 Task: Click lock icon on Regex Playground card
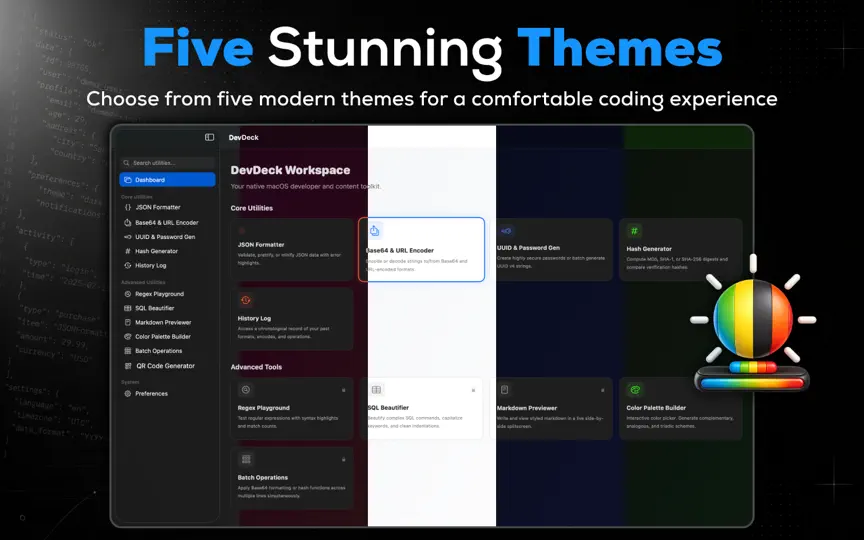click(343, 390)
